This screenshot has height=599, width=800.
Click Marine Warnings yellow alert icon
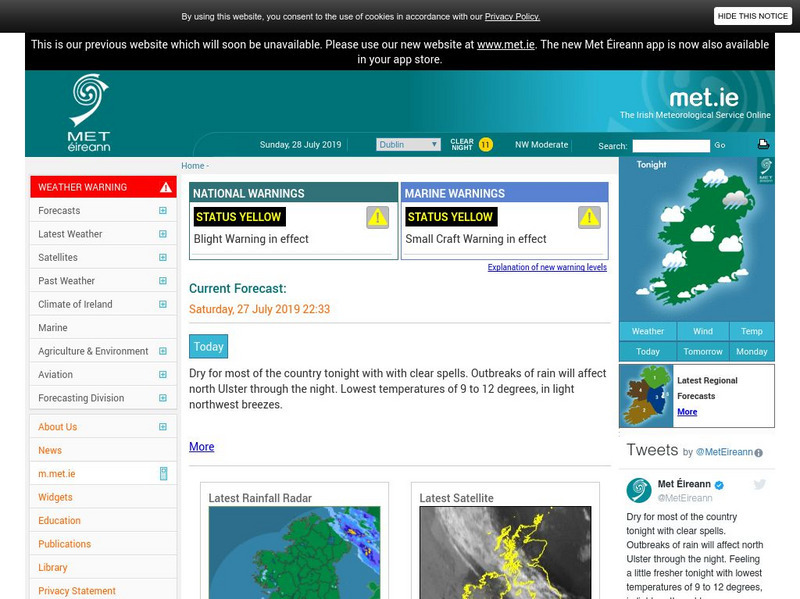589,217
